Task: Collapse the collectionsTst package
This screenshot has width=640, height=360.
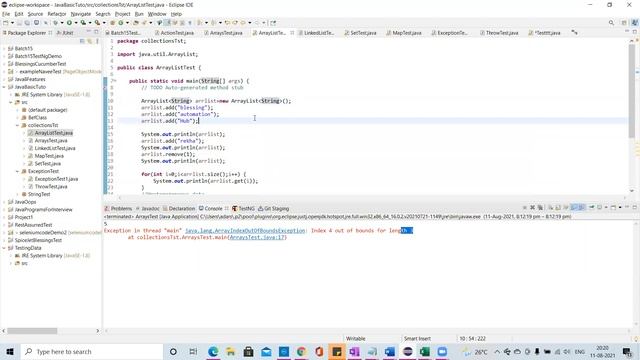Action: [18, 125]
